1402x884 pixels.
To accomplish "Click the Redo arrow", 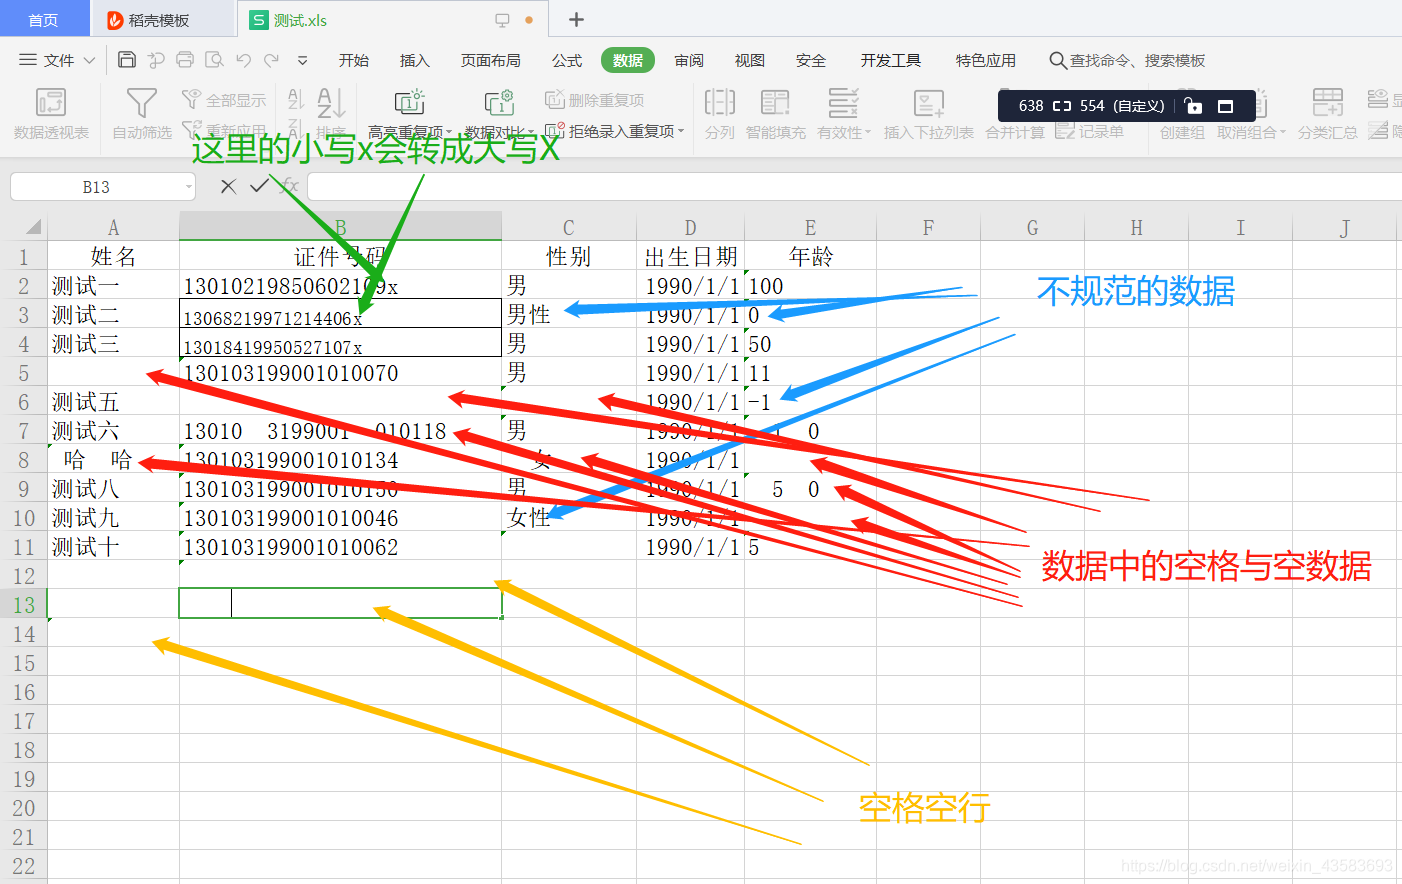I will click(x=272, y=60).
